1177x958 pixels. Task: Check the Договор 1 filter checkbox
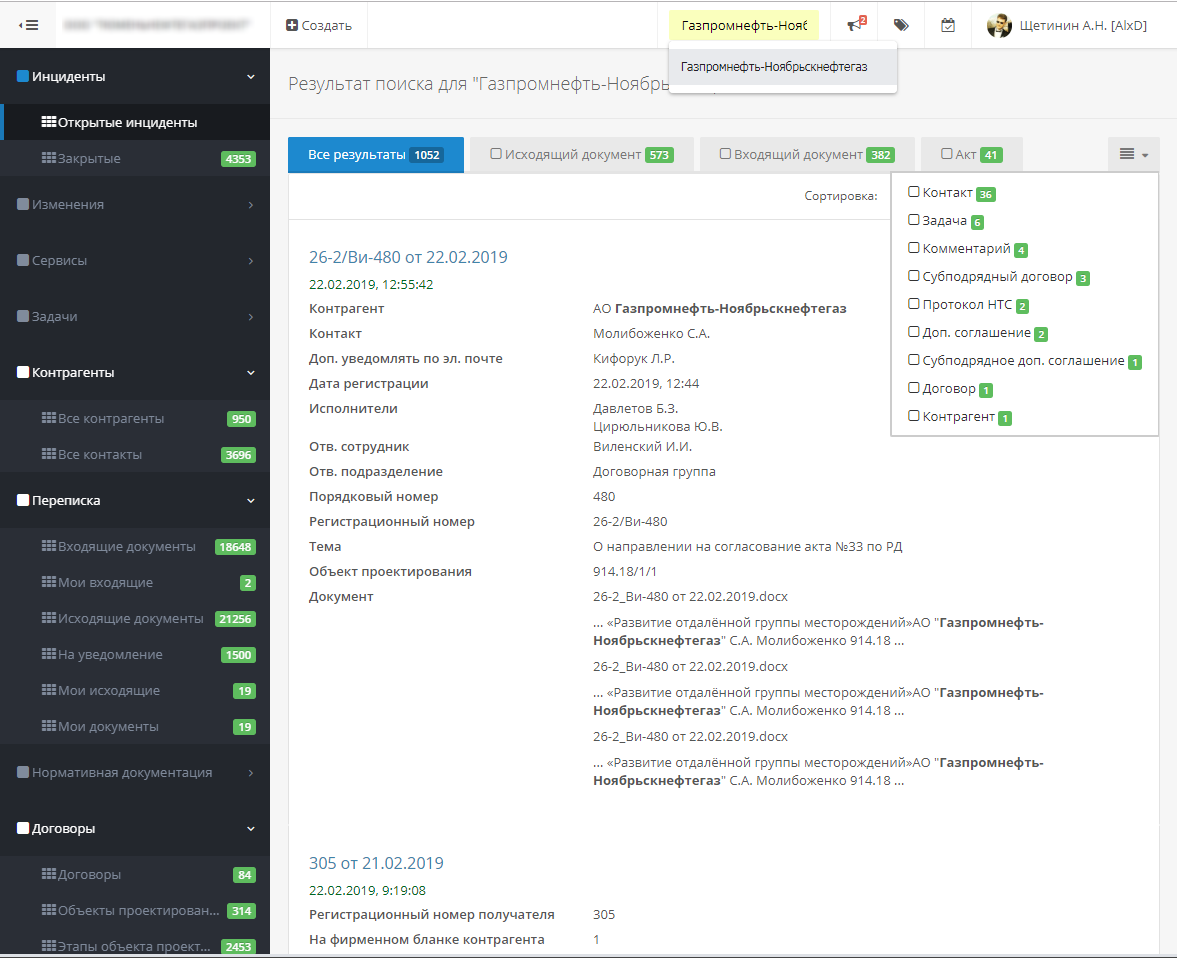(x=914, y=388)
